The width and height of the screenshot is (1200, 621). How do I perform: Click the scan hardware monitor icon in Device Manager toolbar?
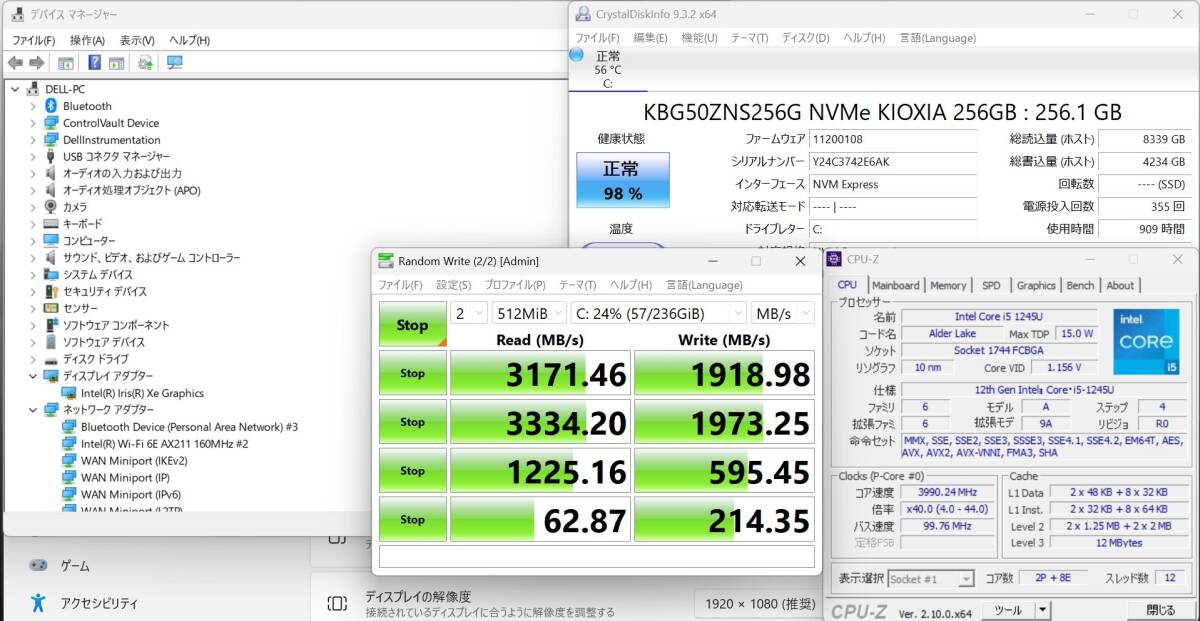(x=175, y=63)
